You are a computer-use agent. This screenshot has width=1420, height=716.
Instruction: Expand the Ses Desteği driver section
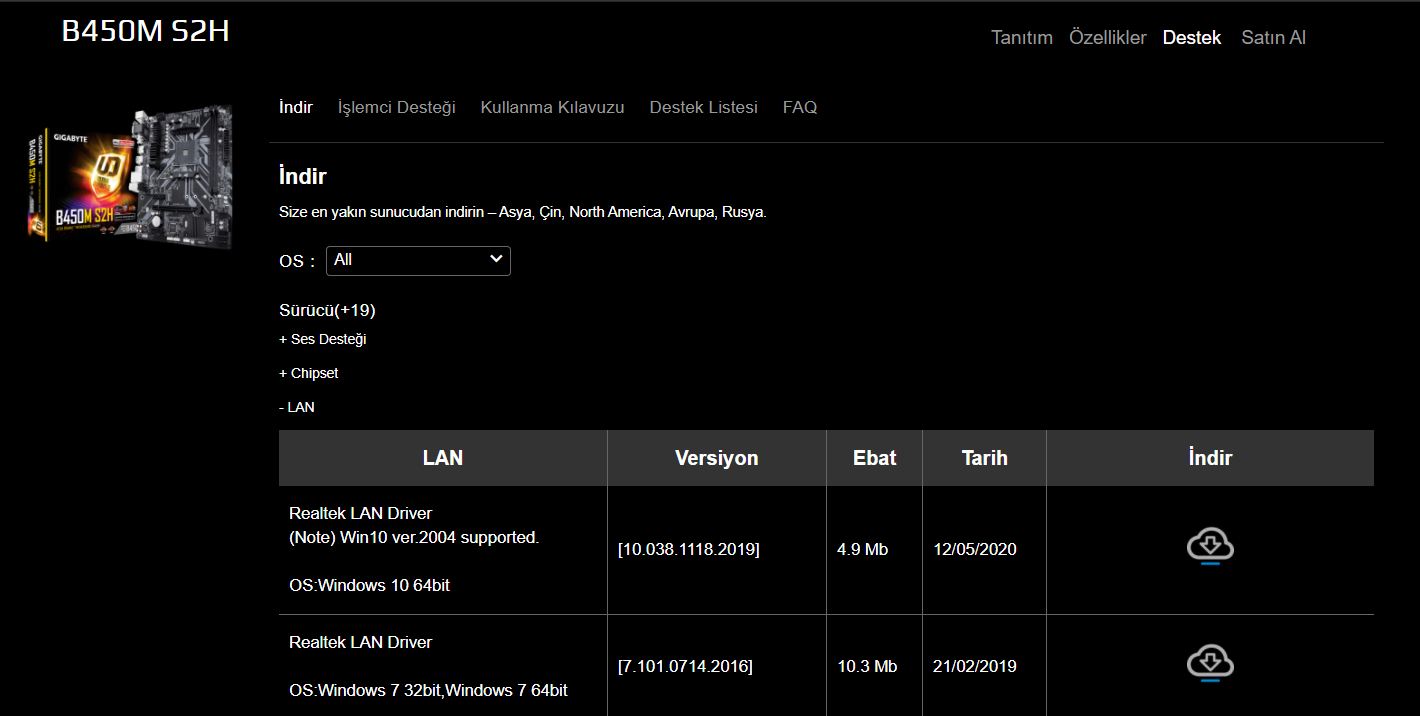click(x=323, y=339)
